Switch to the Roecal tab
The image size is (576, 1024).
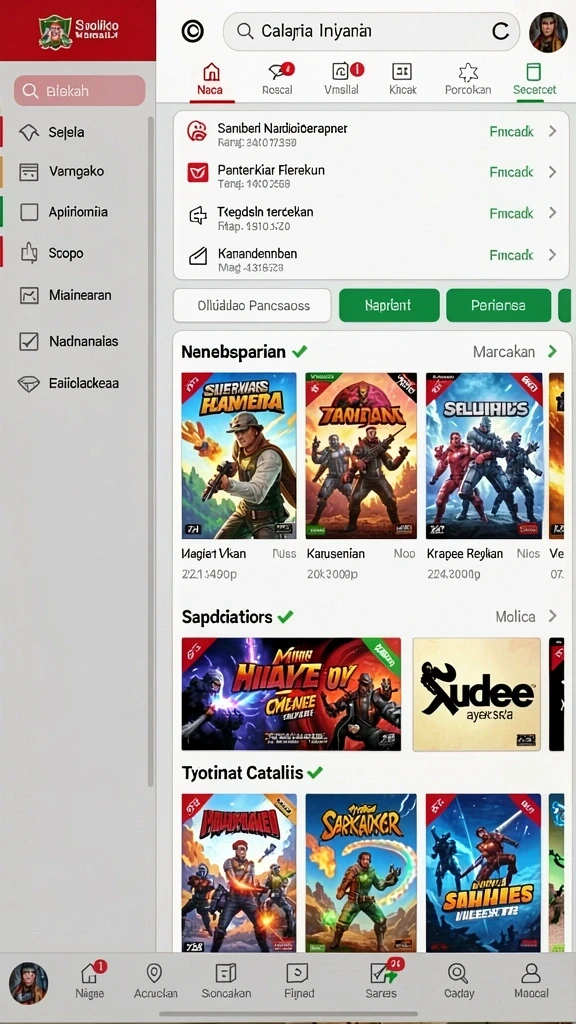point(278,80)
